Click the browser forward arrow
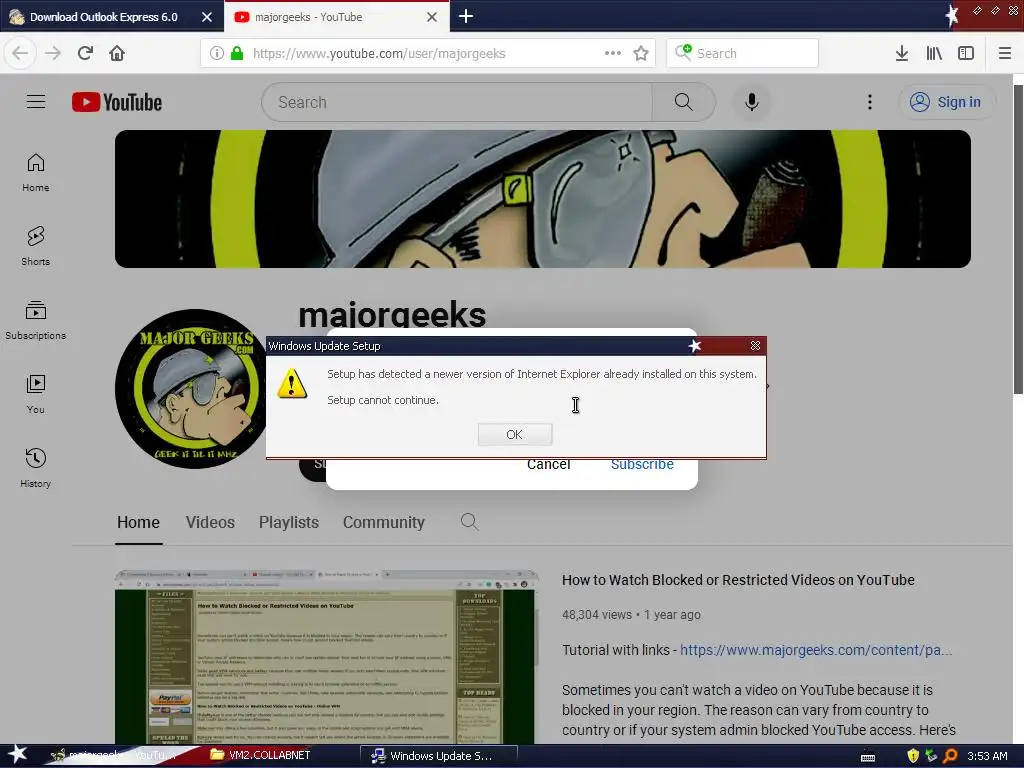 tap(53, 53)
